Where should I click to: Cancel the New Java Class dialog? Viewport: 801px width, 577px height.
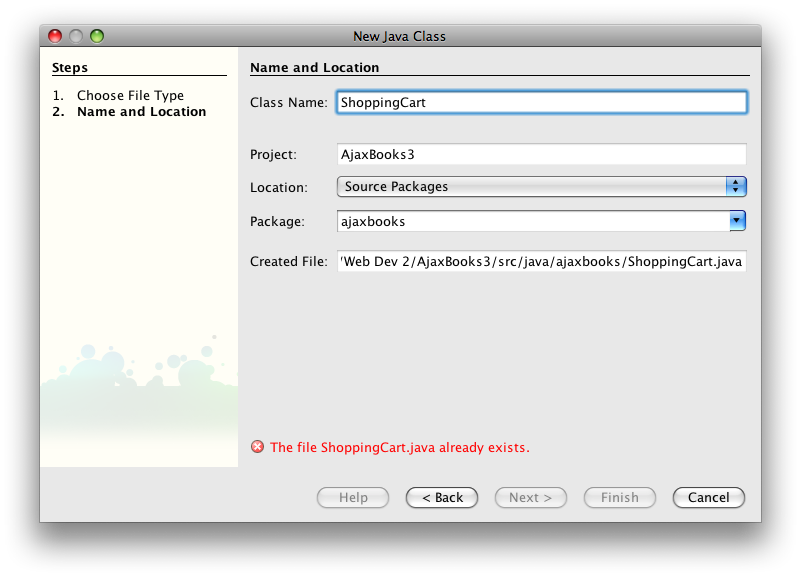(709, 497)
